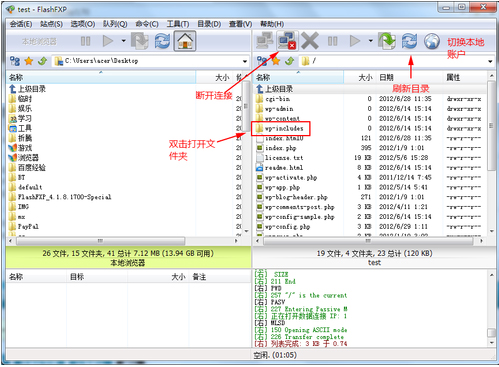499x367 pixels.
Task: Sort remote list by 大小 column header
Action: pyautogui.click(x=360, y=78)
